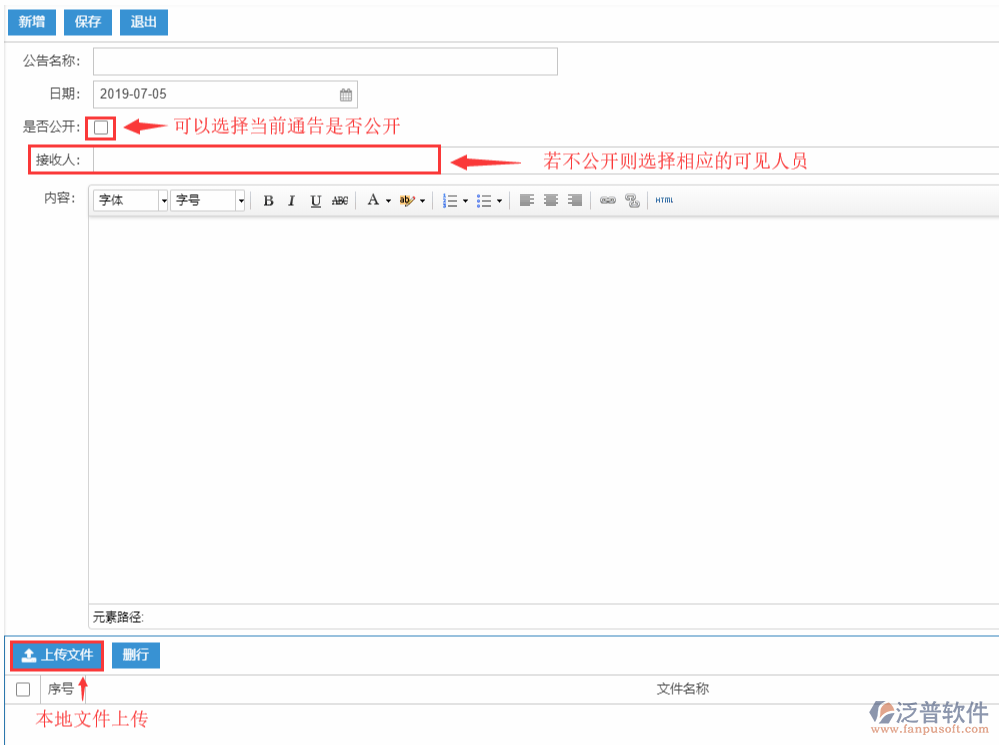Select the checkbox in the file list header
999x745 pixels.
pyautogui.click(x=21, y=688)
